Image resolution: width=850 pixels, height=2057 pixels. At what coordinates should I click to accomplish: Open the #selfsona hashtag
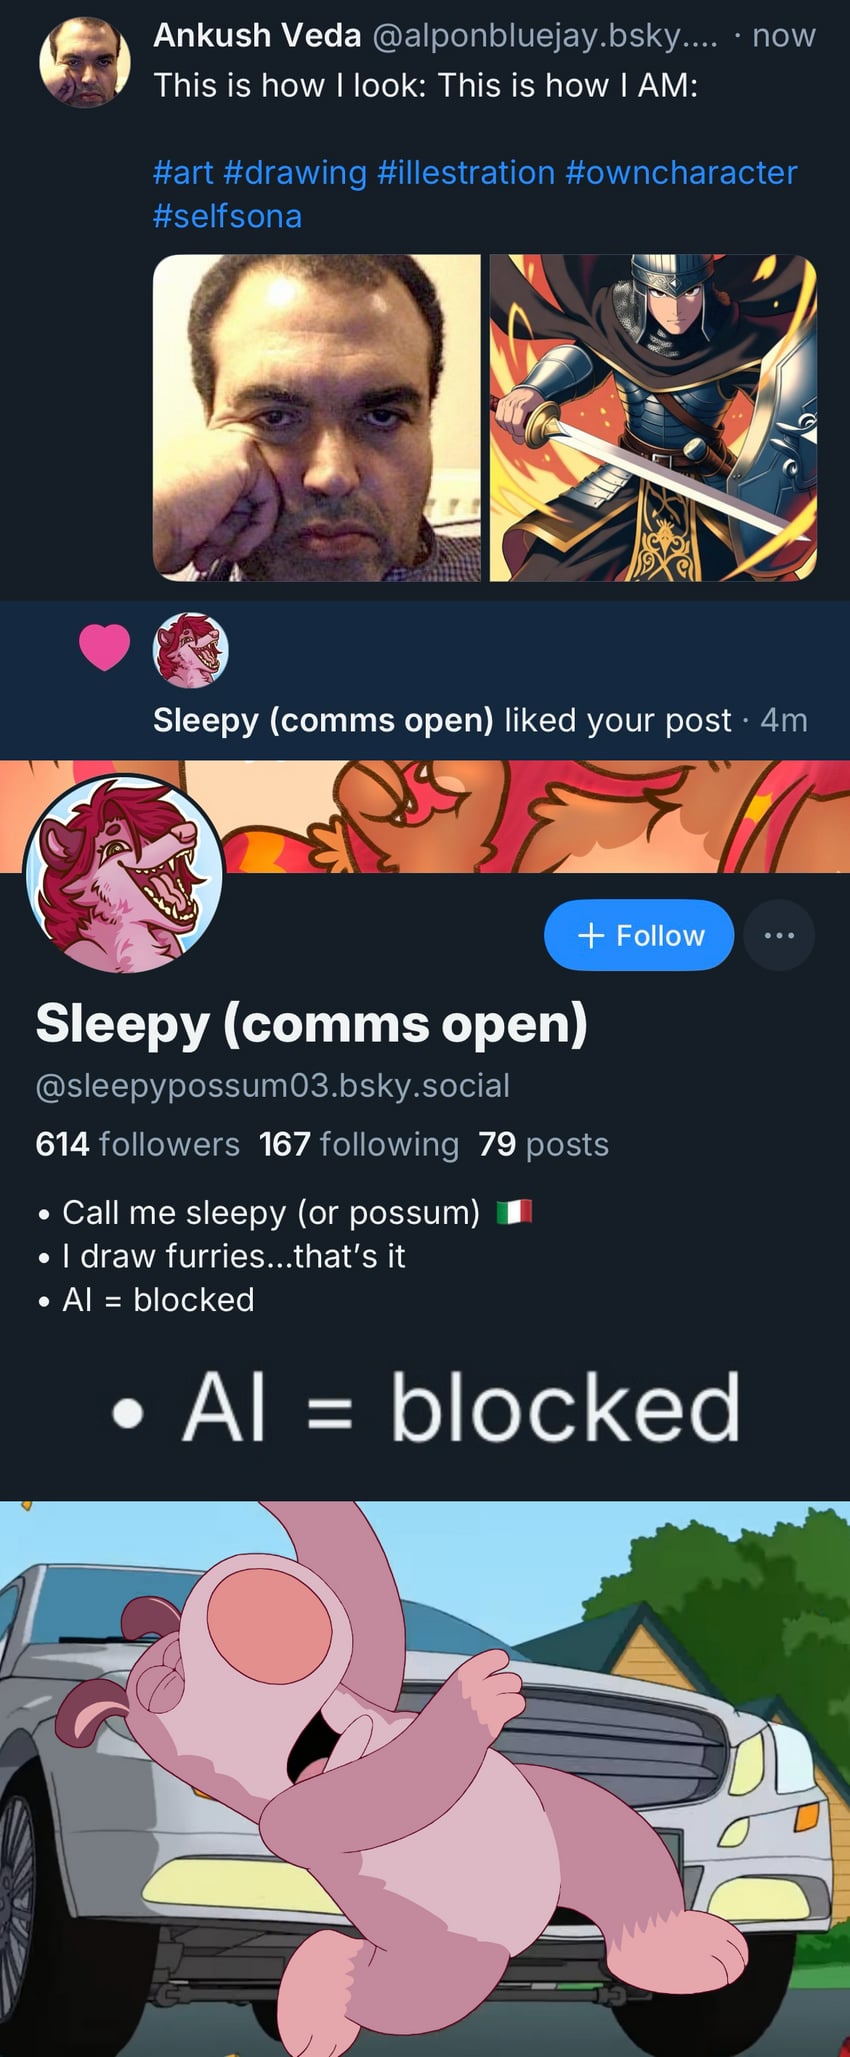pyautogui.click(x=227, y=216)
